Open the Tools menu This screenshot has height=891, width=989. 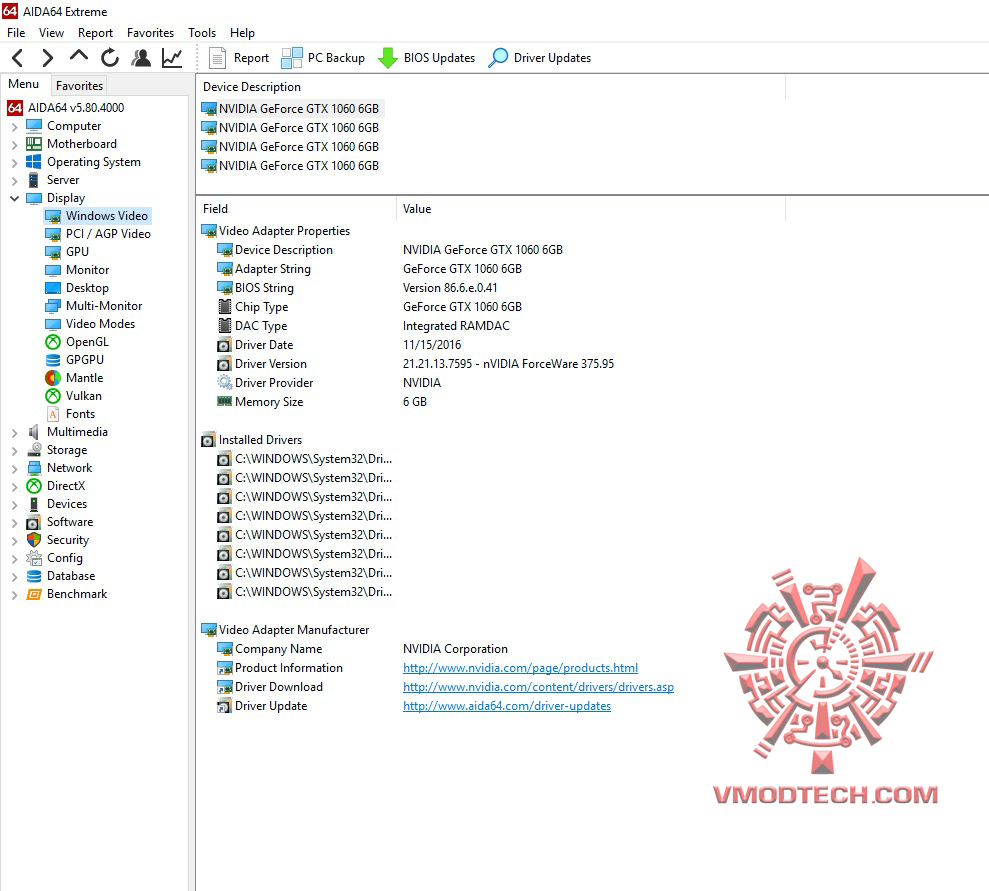tap(202, 33)
